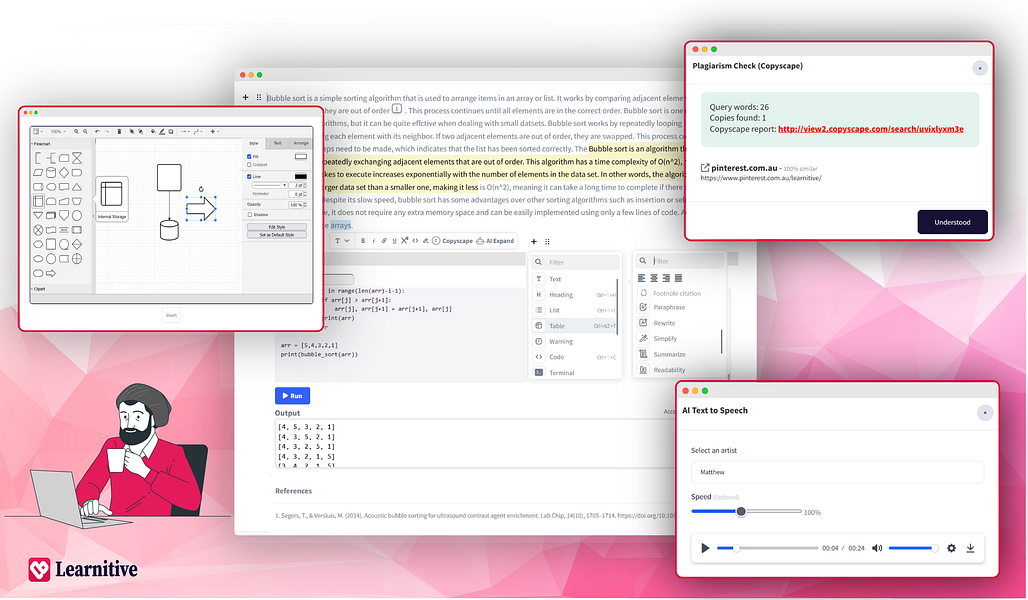This screenshot has width=1028, height=600.
Task: Select Code in the block menu
Action: pyautogui.click(x=574, y=357)
